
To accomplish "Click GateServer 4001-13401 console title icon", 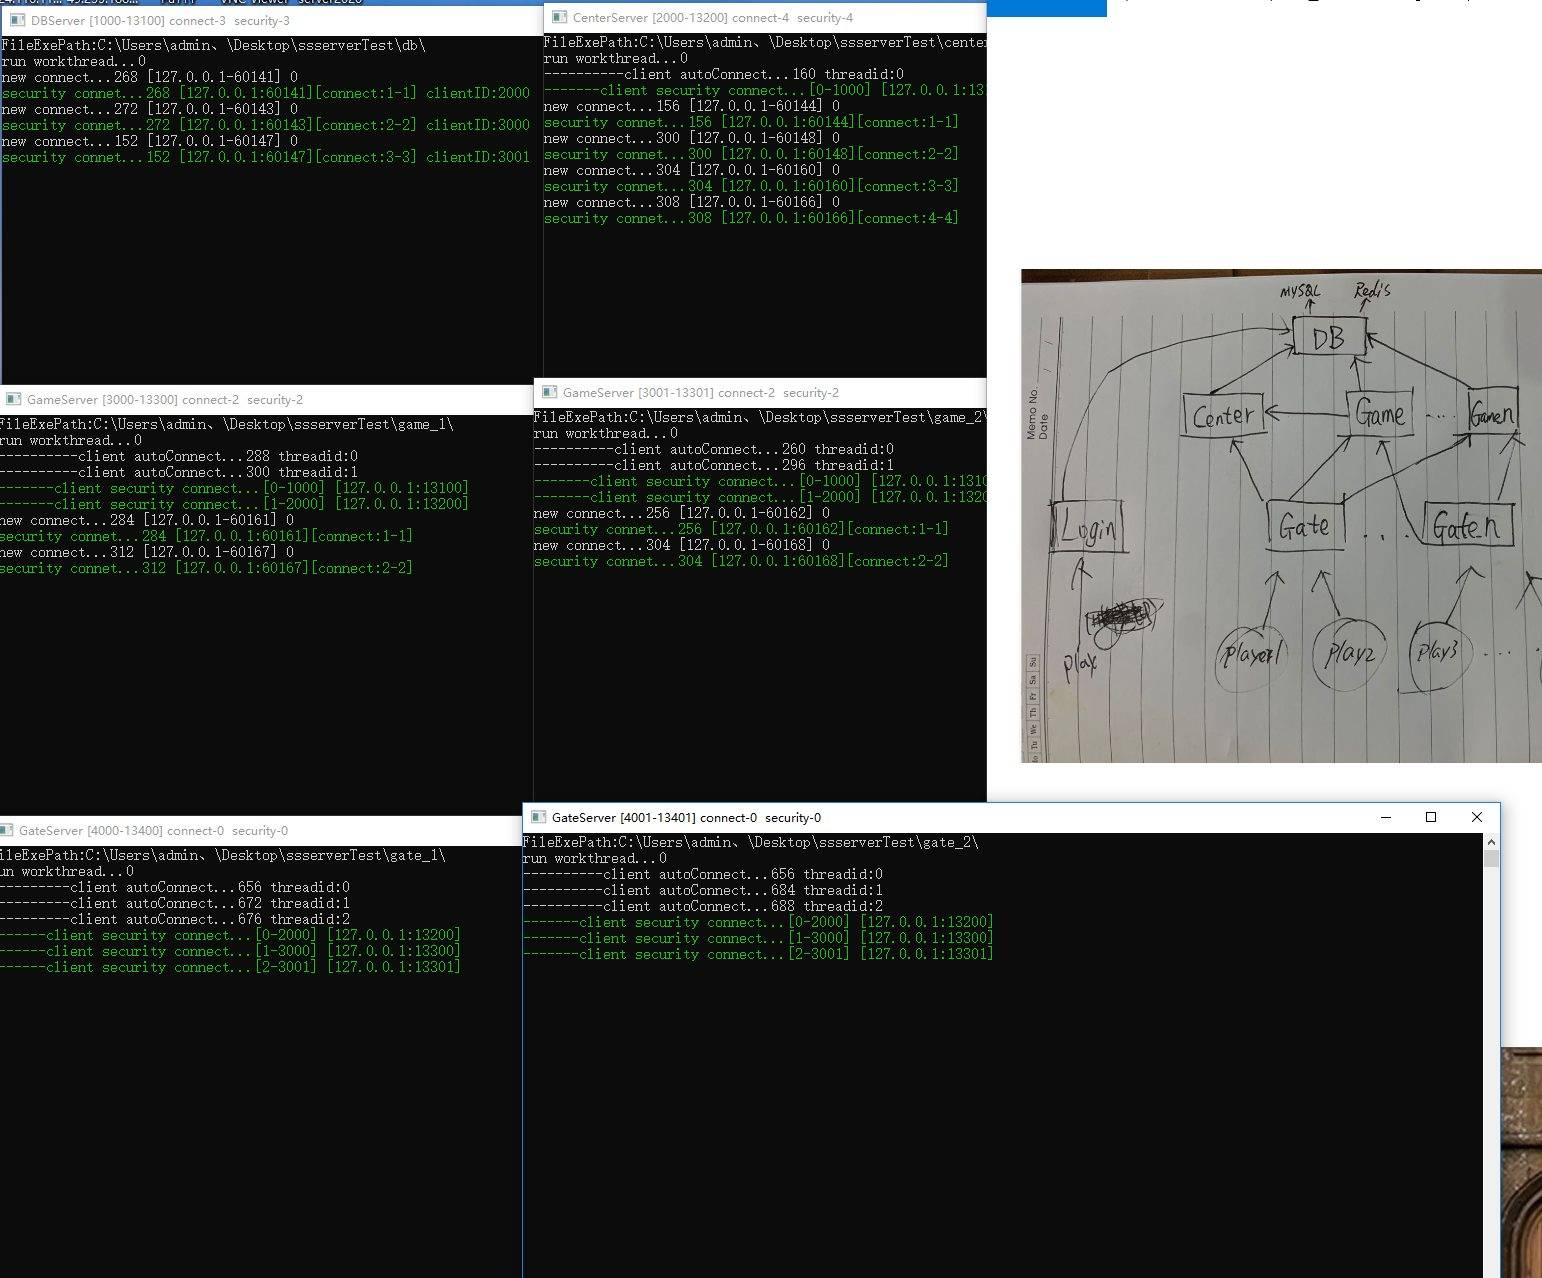I will tap(538, 817).
